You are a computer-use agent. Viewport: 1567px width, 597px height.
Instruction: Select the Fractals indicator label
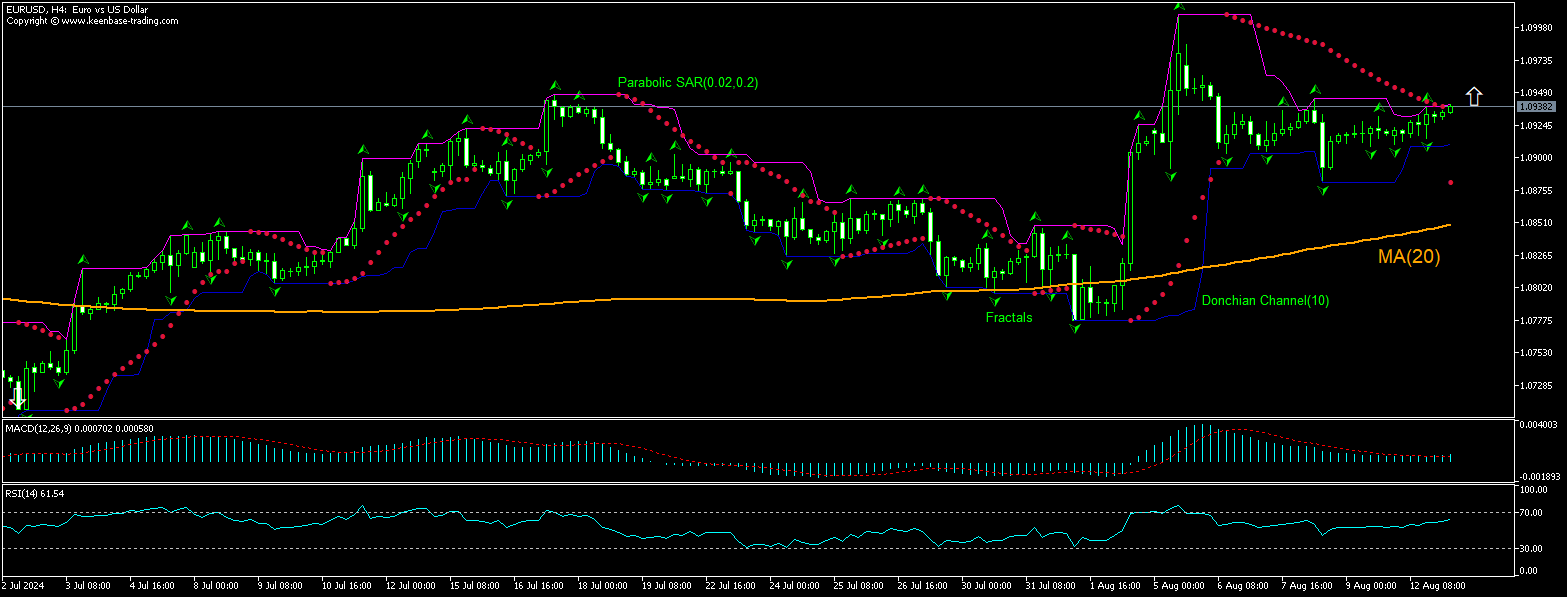[x=1008, y=317]
